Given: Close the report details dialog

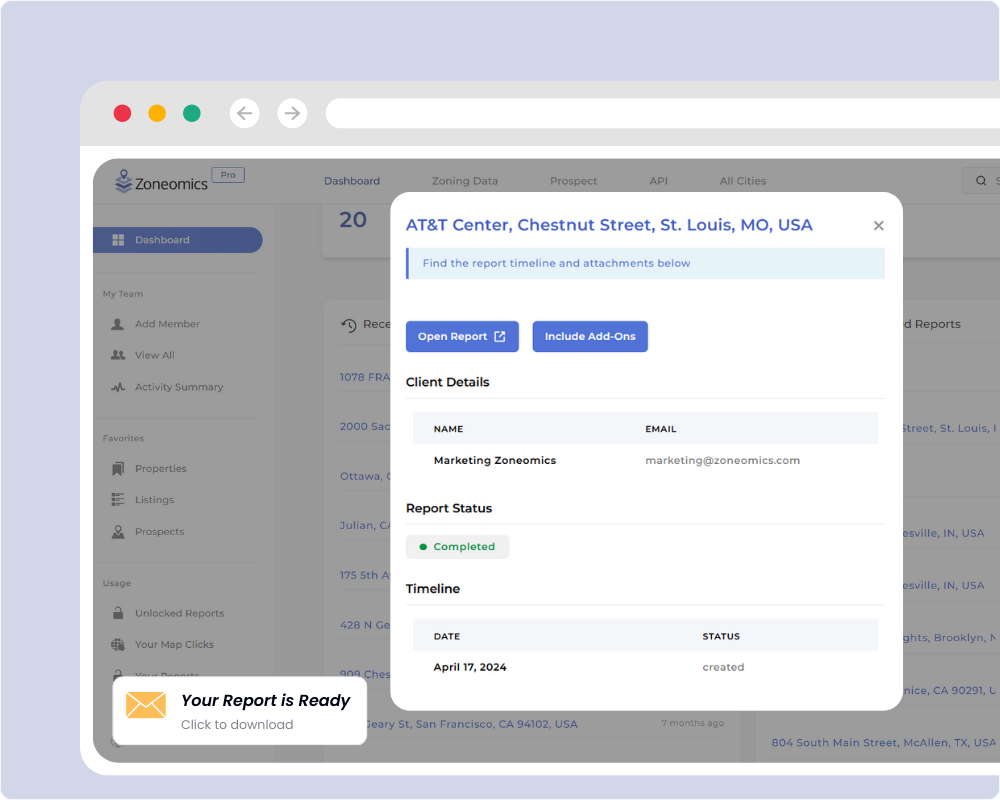Looking at the screenshot, I should coord(879,226).
